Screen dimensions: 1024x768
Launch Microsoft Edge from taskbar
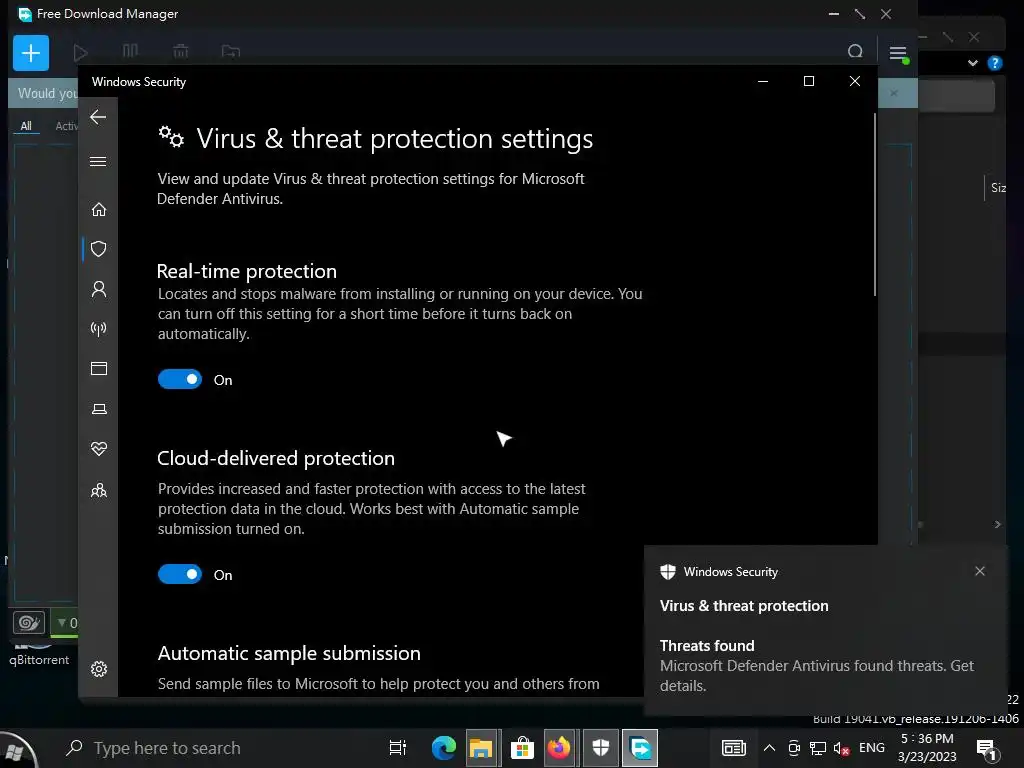click(x=443, y=748)
